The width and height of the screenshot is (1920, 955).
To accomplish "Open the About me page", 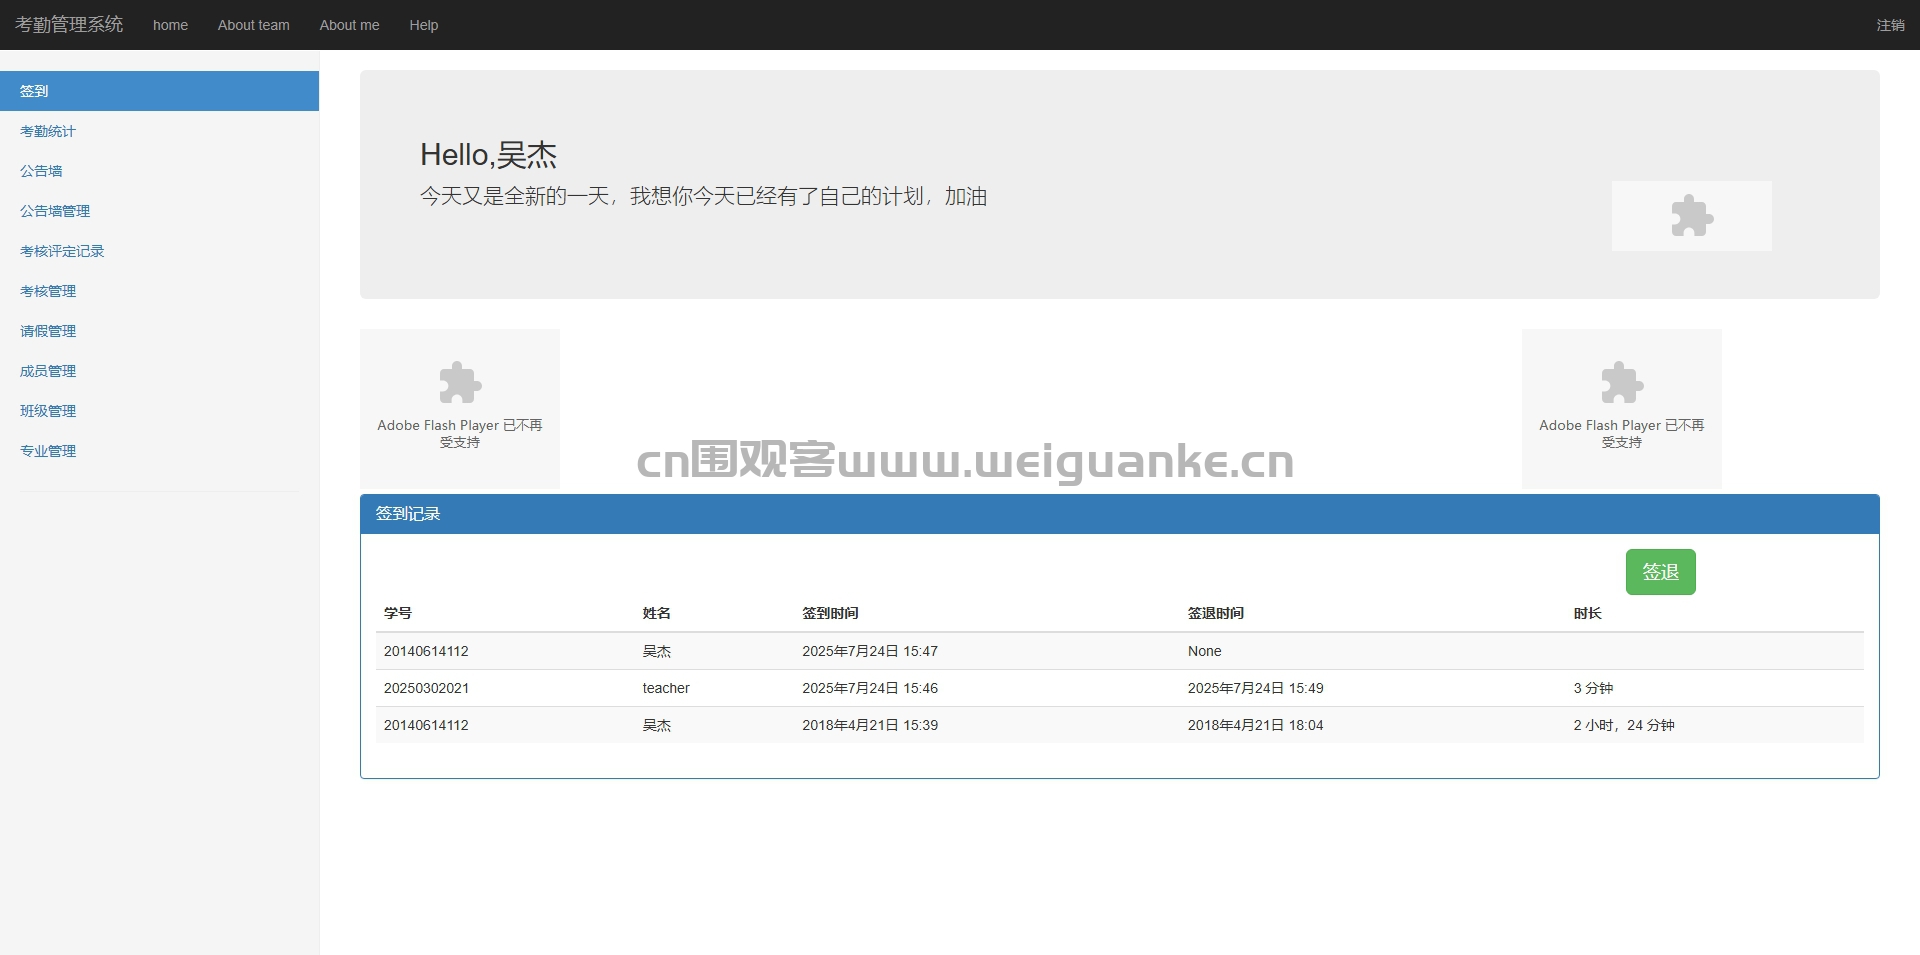I will tap(349, 25).
